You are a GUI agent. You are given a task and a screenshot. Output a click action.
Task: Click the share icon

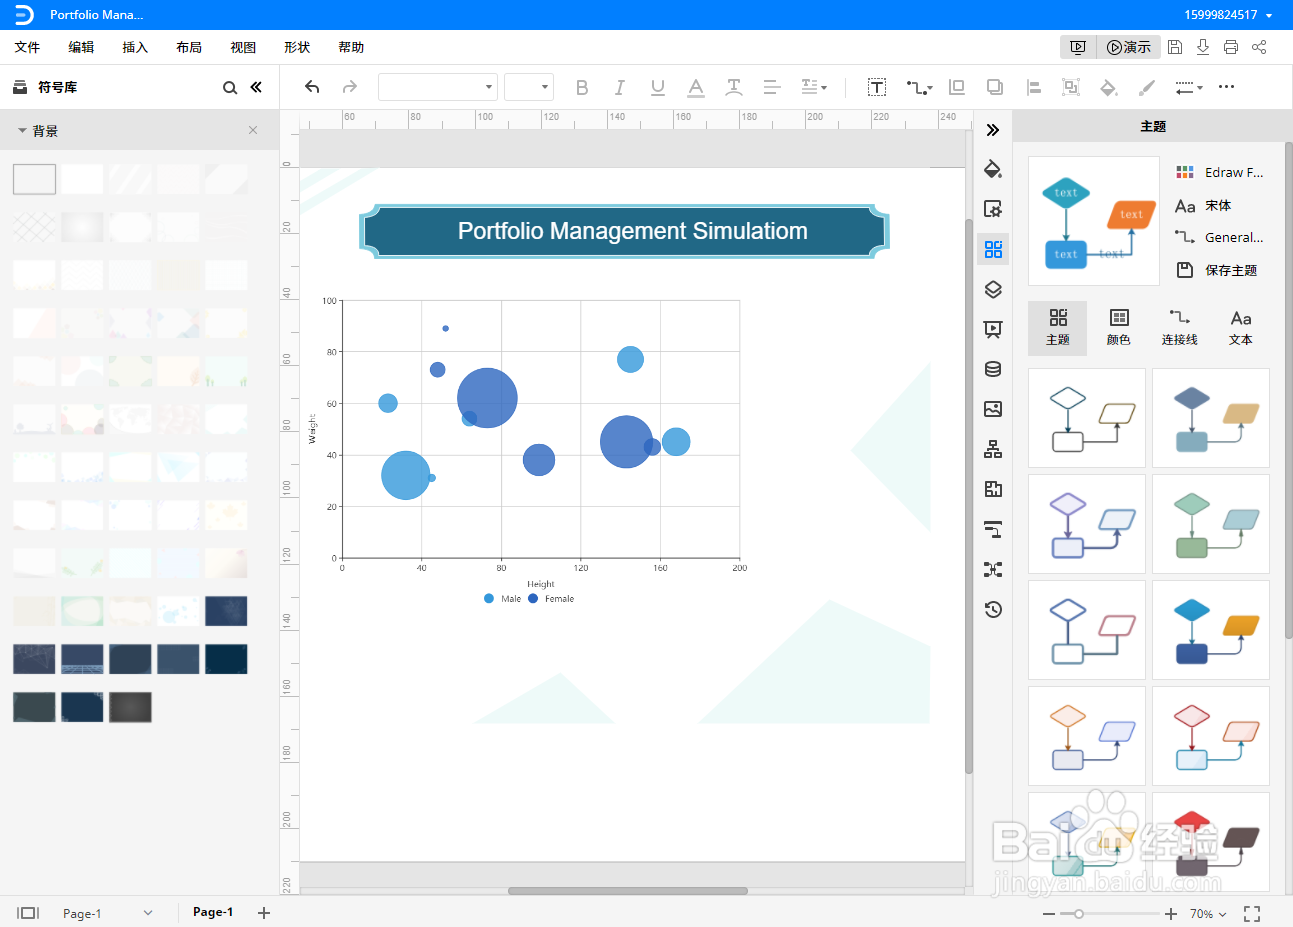click(x=1259, y=47)
